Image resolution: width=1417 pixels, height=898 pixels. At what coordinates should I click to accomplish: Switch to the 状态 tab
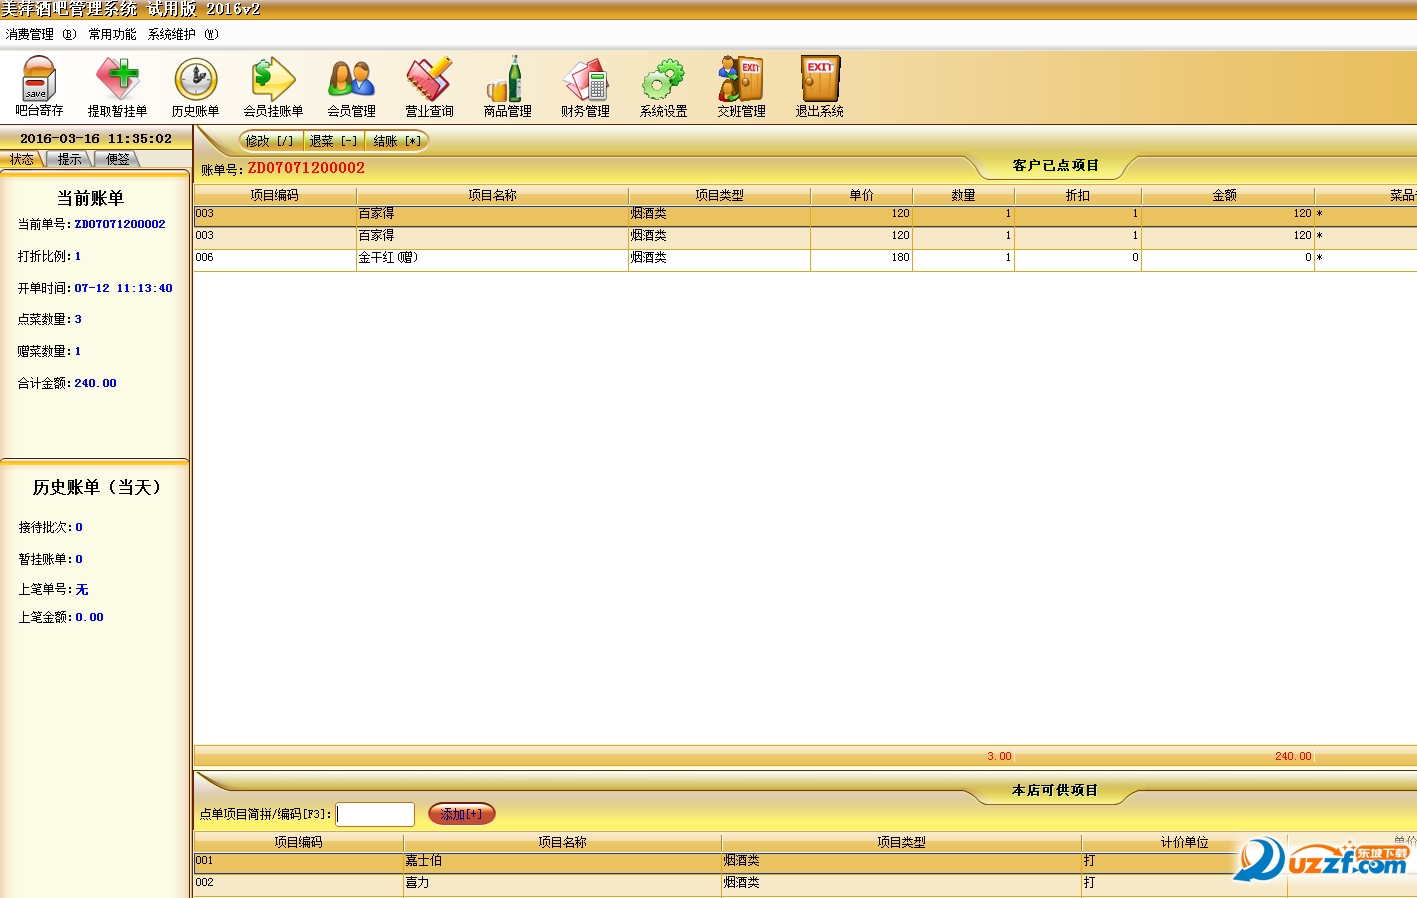22,159
